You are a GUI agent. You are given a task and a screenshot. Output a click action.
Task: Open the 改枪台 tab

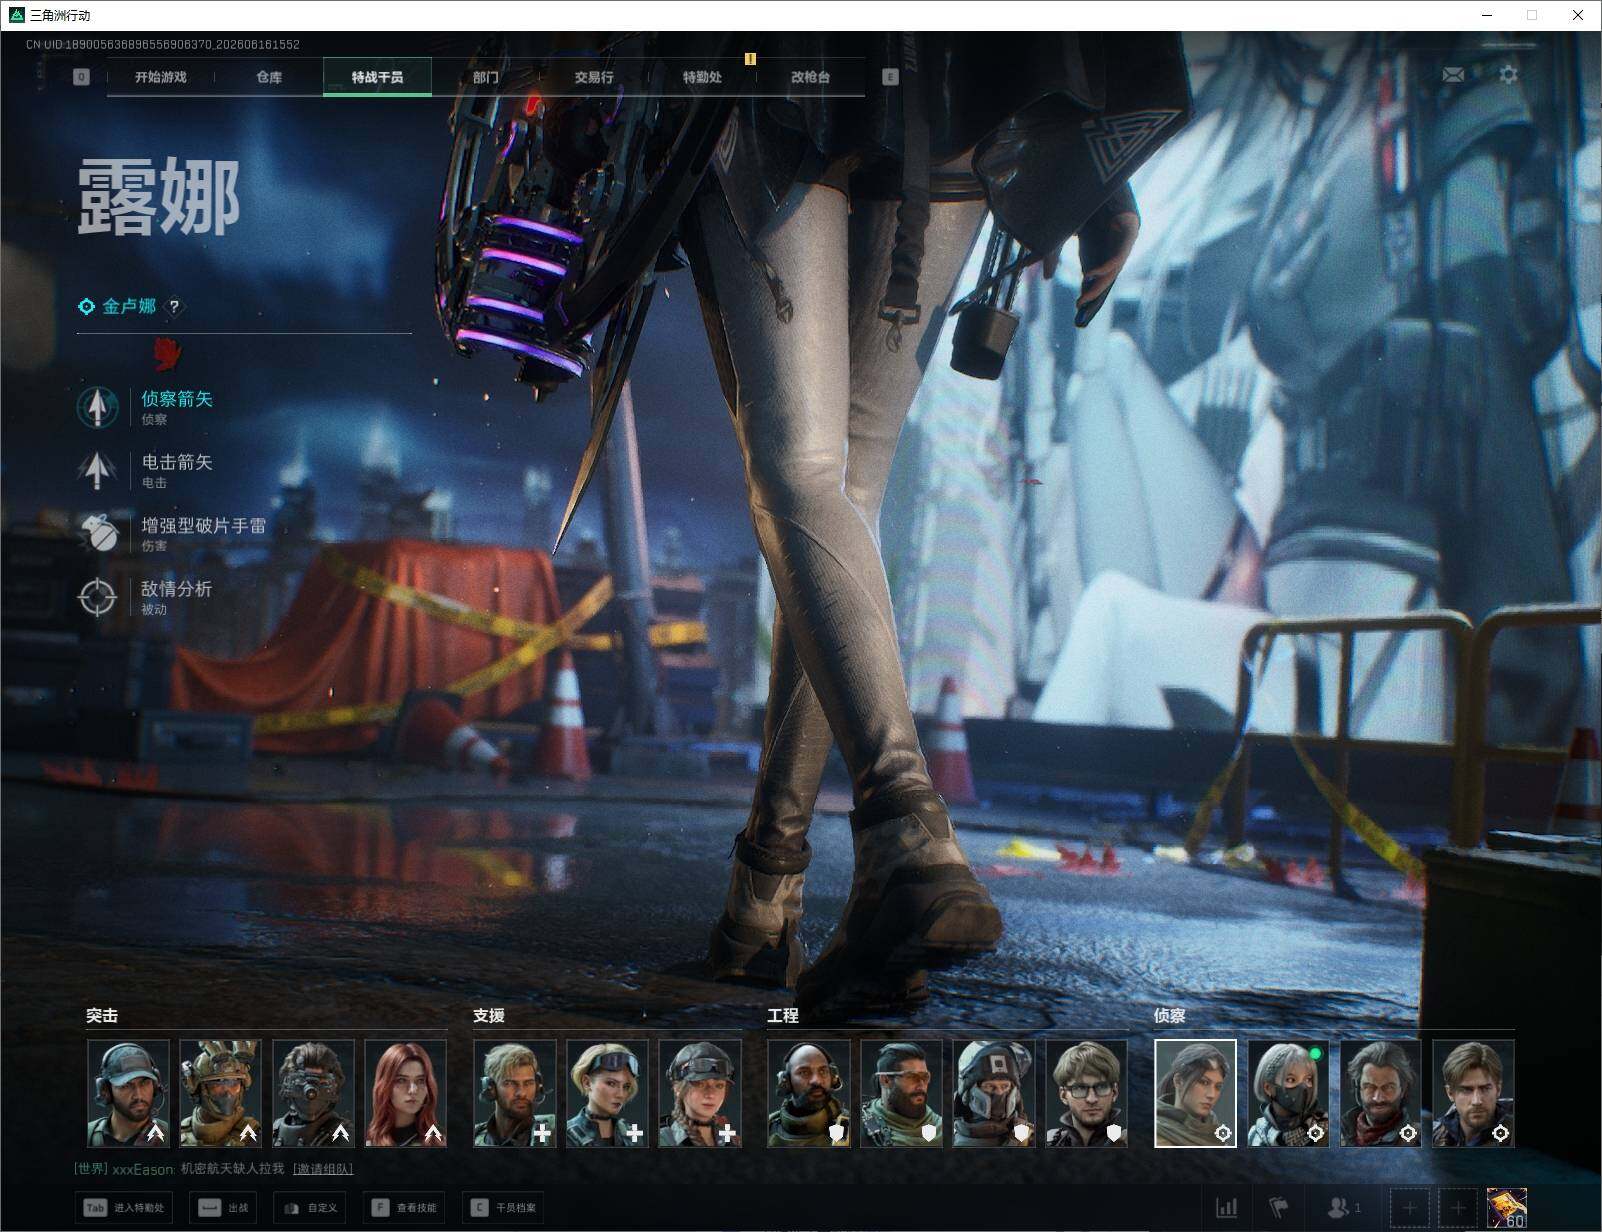tap(810, 77)
